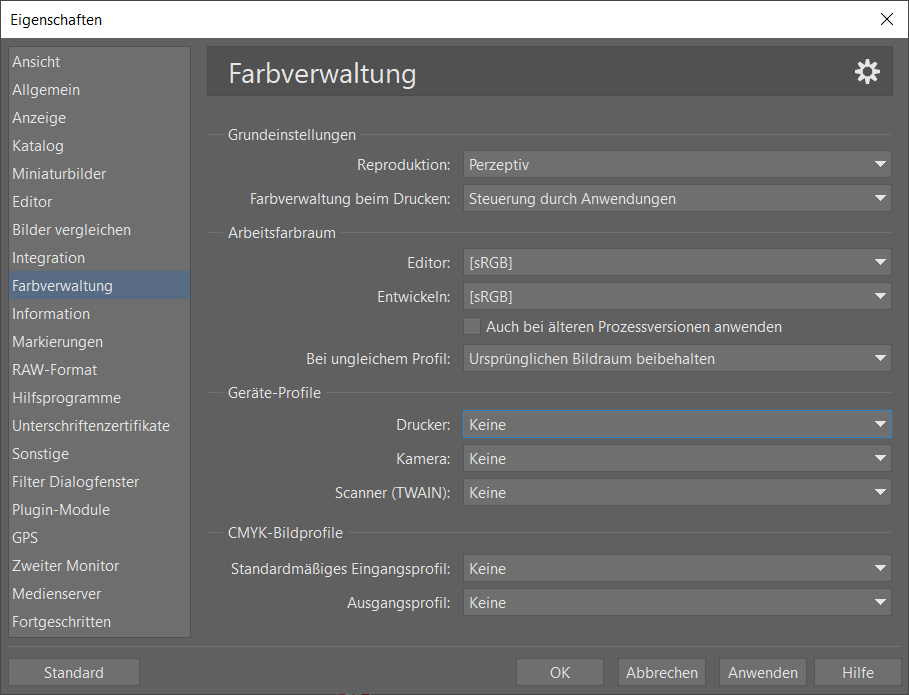Switch to the Ansicht category

pyautogui.click(x=37, y=62)
